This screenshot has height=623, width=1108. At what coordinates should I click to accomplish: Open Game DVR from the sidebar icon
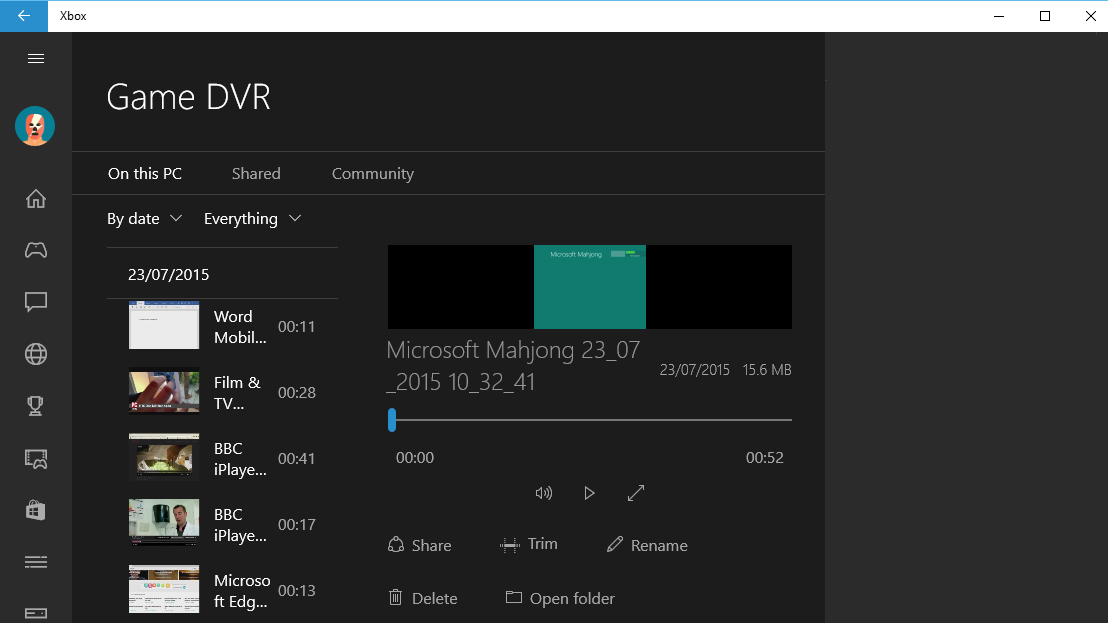tap(35, 458)
